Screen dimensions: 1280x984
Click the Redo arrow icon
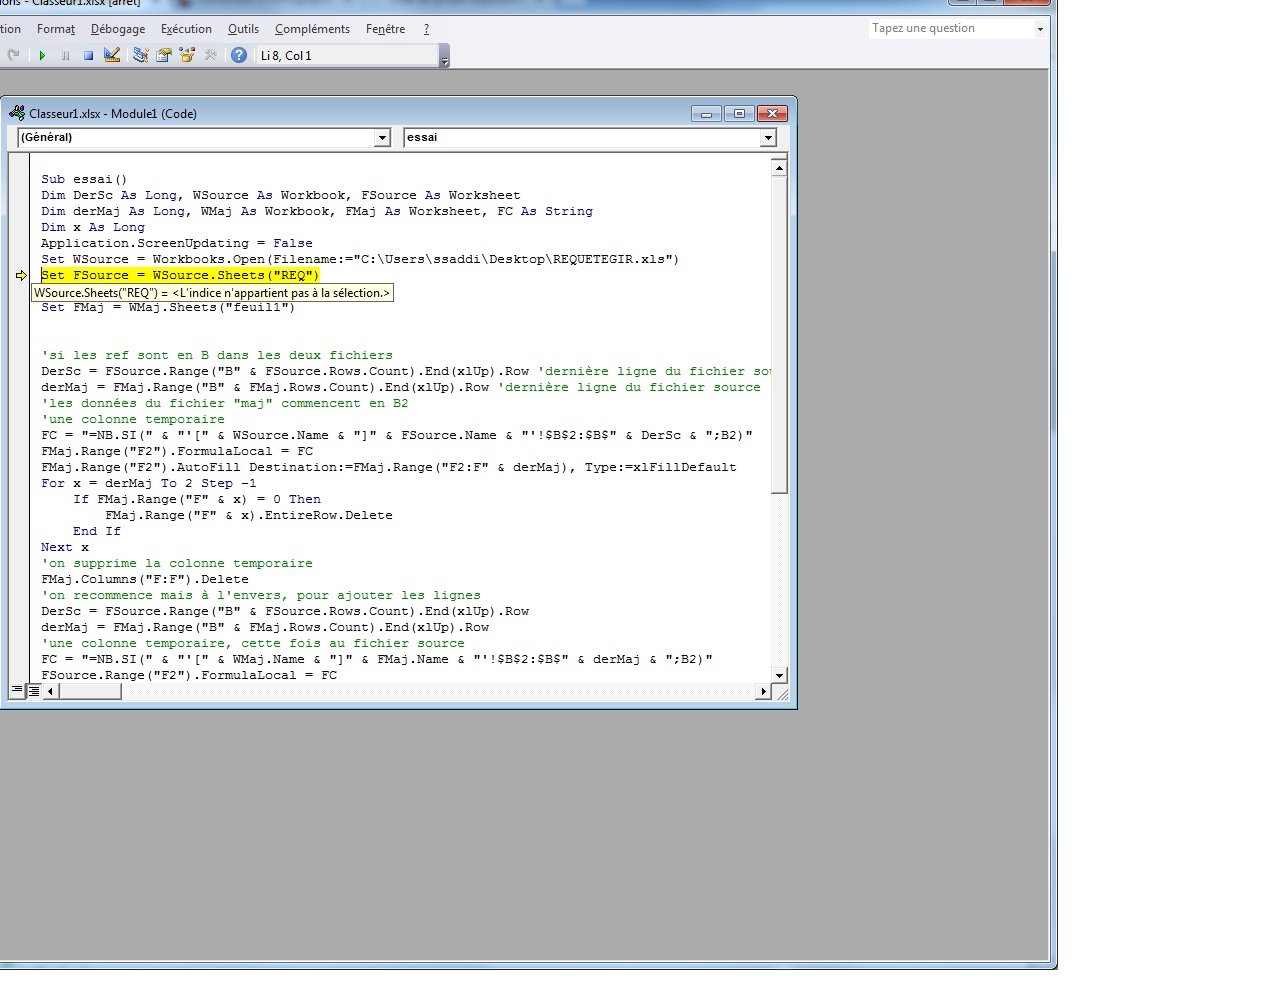(x=13, y=55)
